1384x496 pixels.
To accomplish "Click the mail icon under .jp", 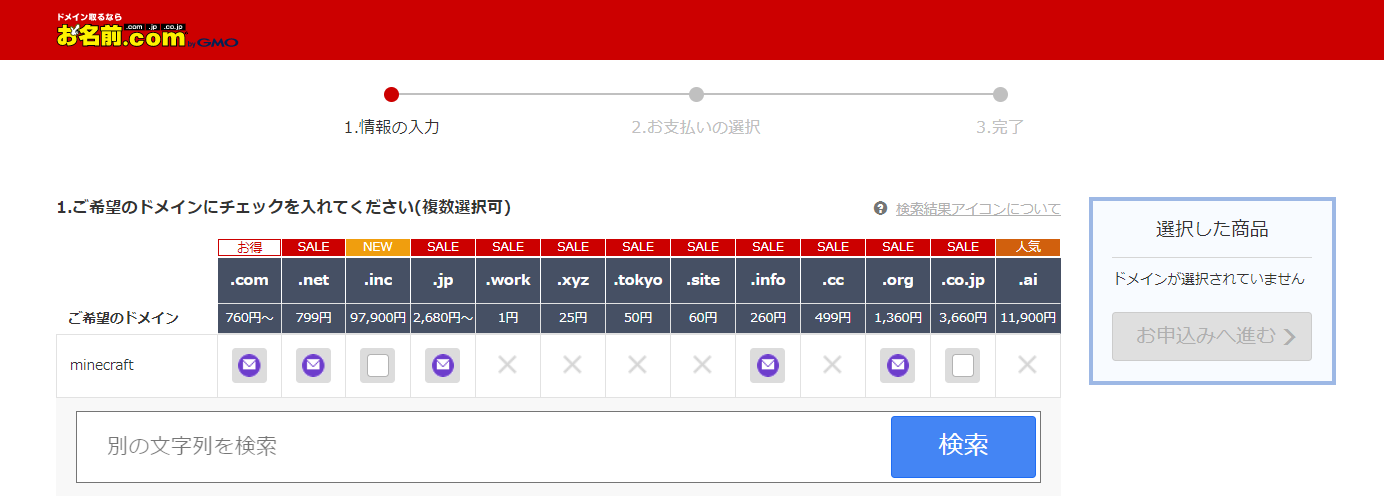I will click(x=443, y=366).
